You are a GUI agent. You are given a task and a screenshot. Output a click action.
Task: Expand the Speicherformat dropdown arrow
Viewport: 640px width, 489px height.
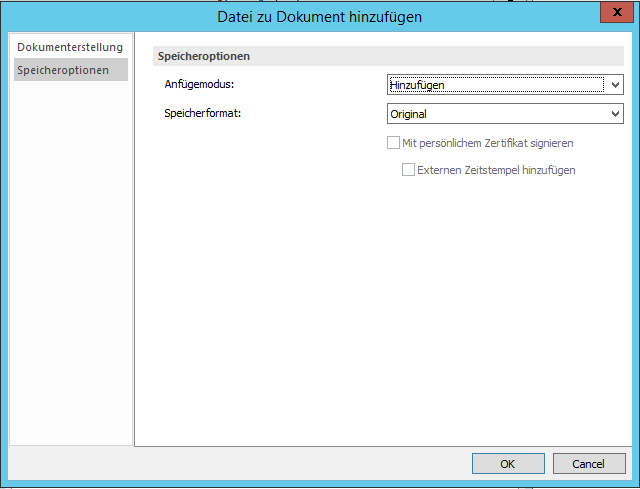[615, 114]
